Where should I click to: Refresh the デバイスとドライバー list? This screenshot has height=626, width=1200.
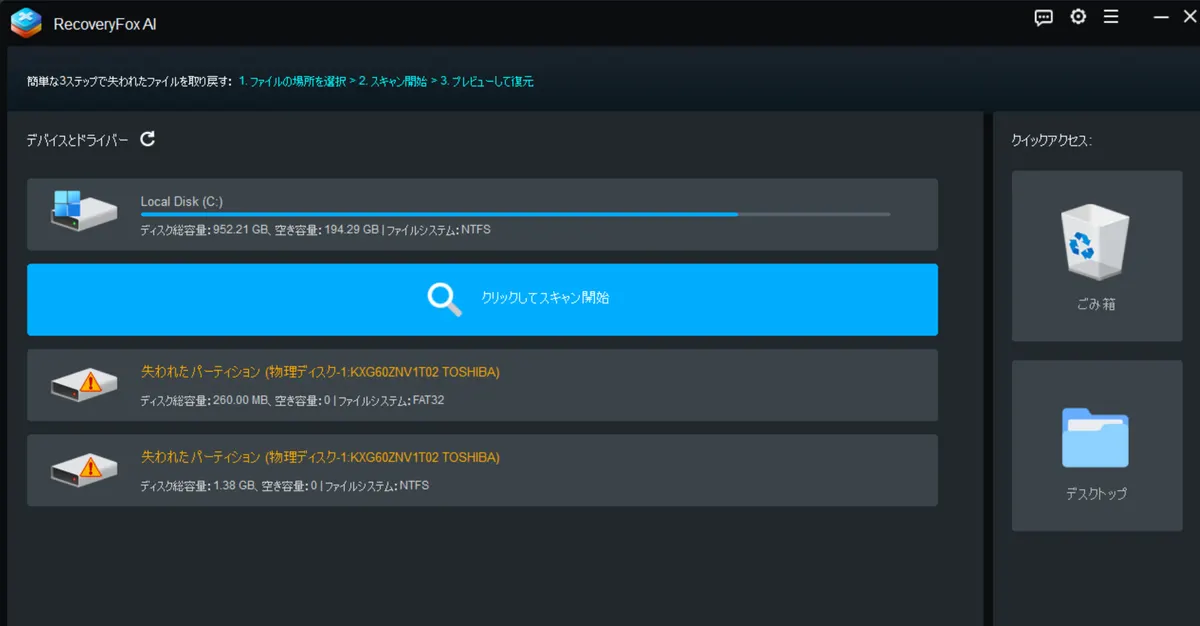click(148, 139)
